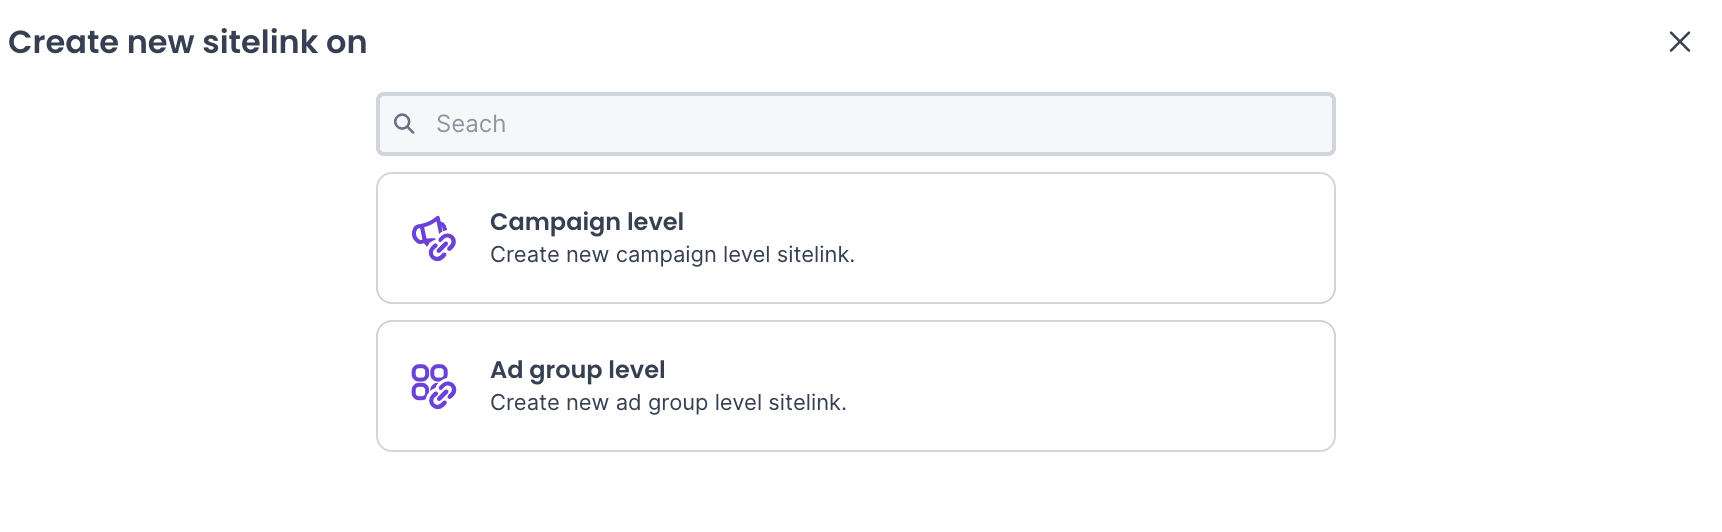Select the Campaign level option card
Screen dimensions: 1722x532
(855, 238)
